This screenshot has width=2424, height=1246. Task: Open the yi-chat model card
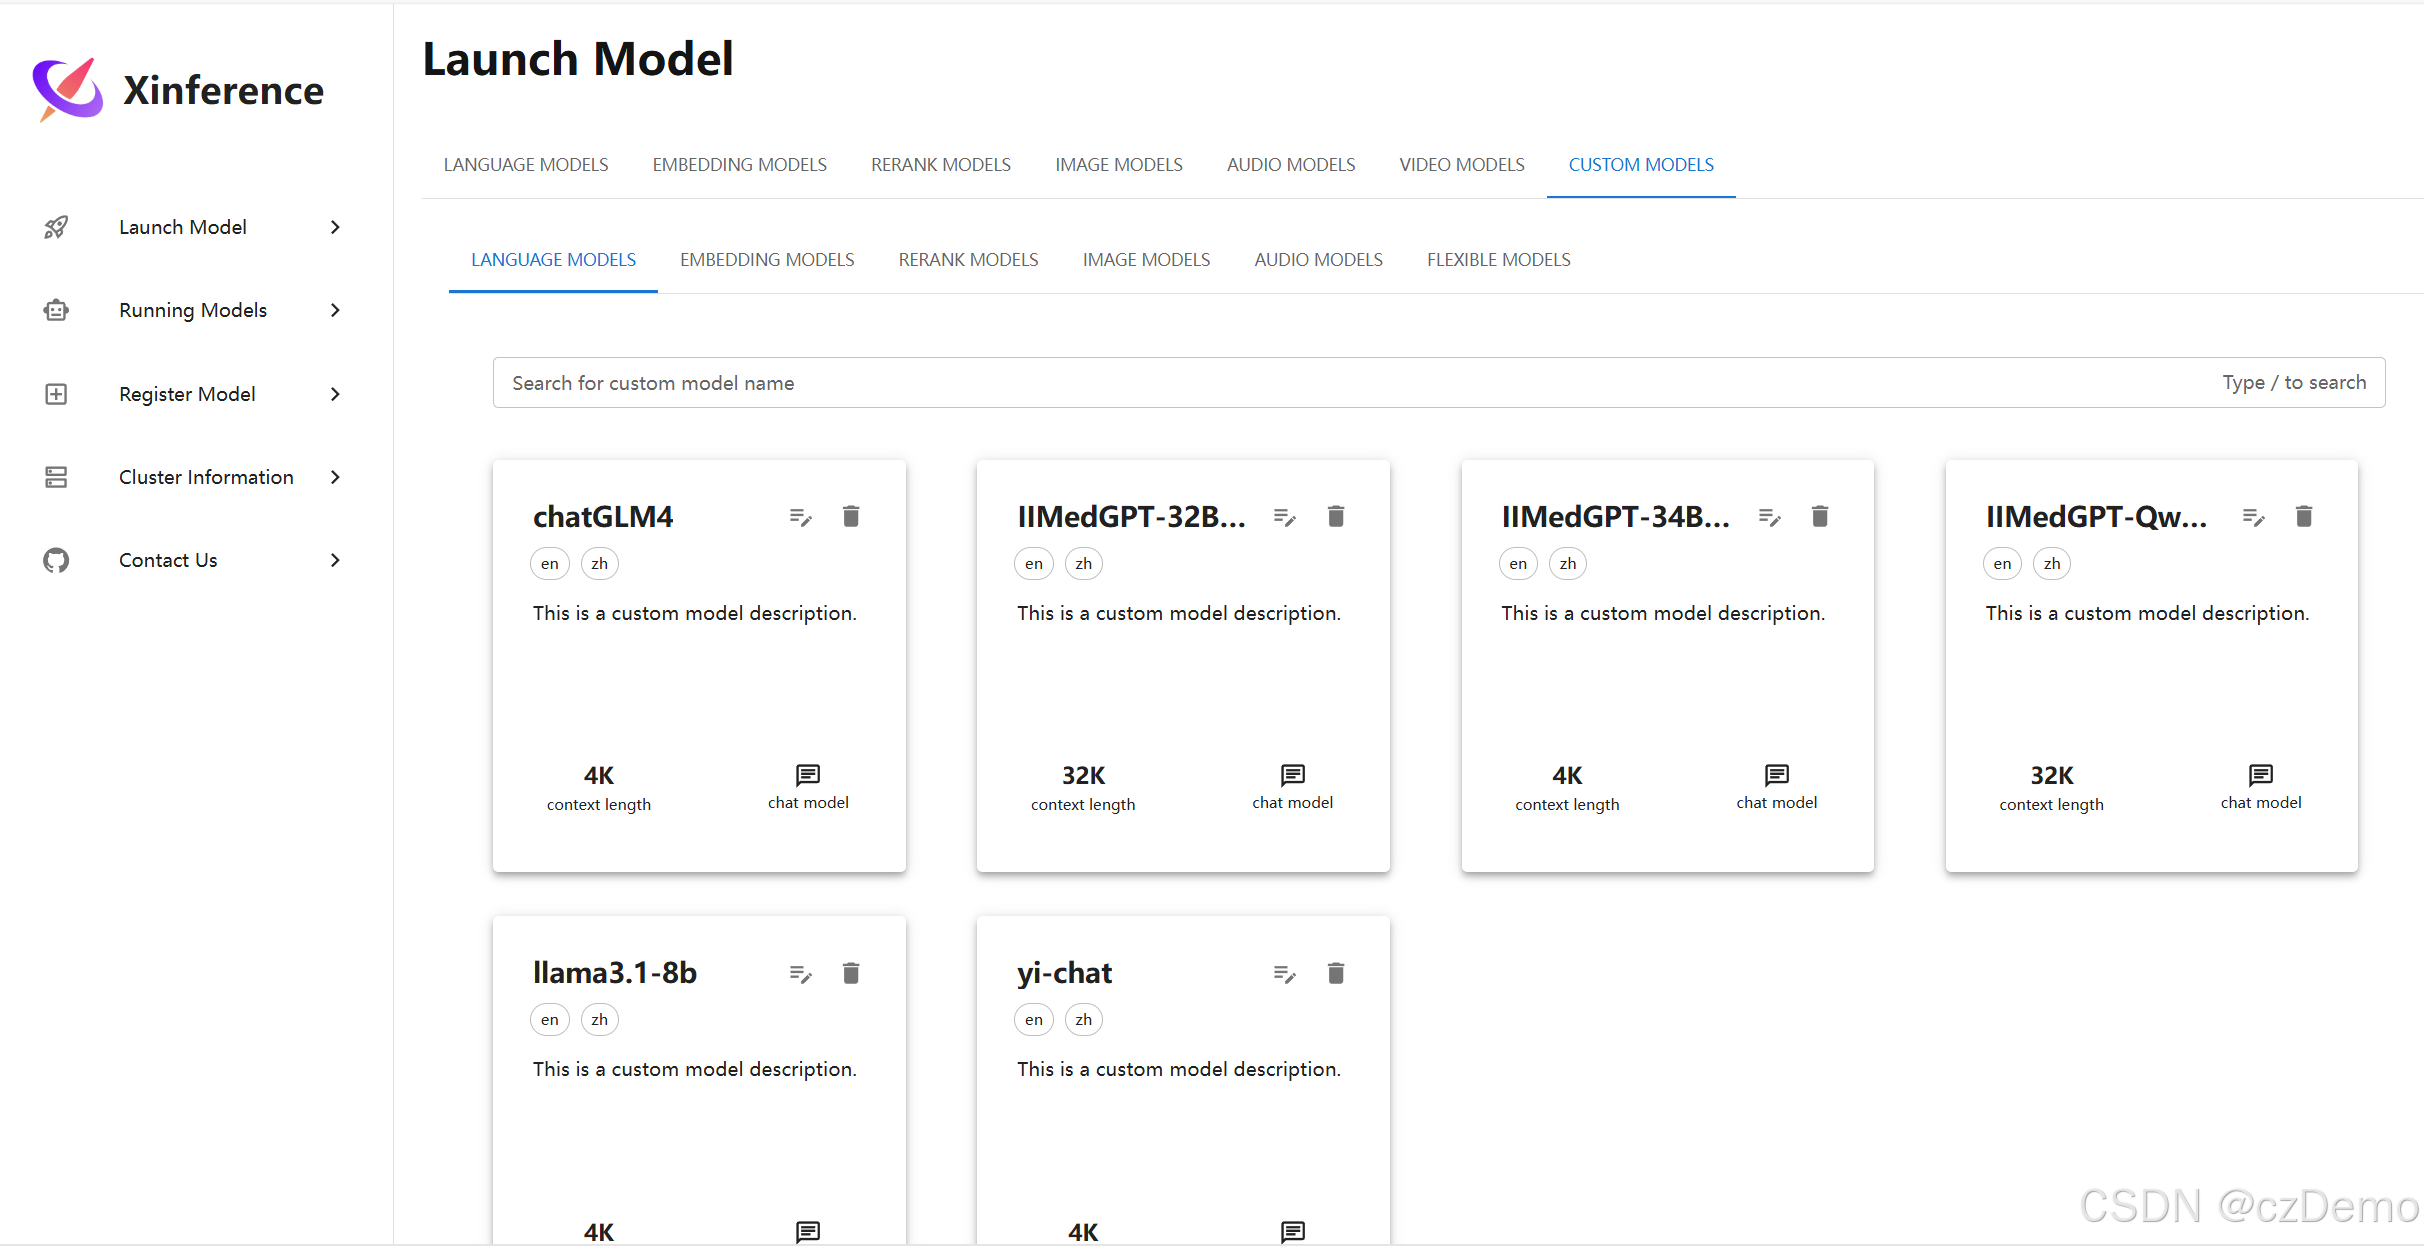pyautogui.click(x=1183, y=1080)
